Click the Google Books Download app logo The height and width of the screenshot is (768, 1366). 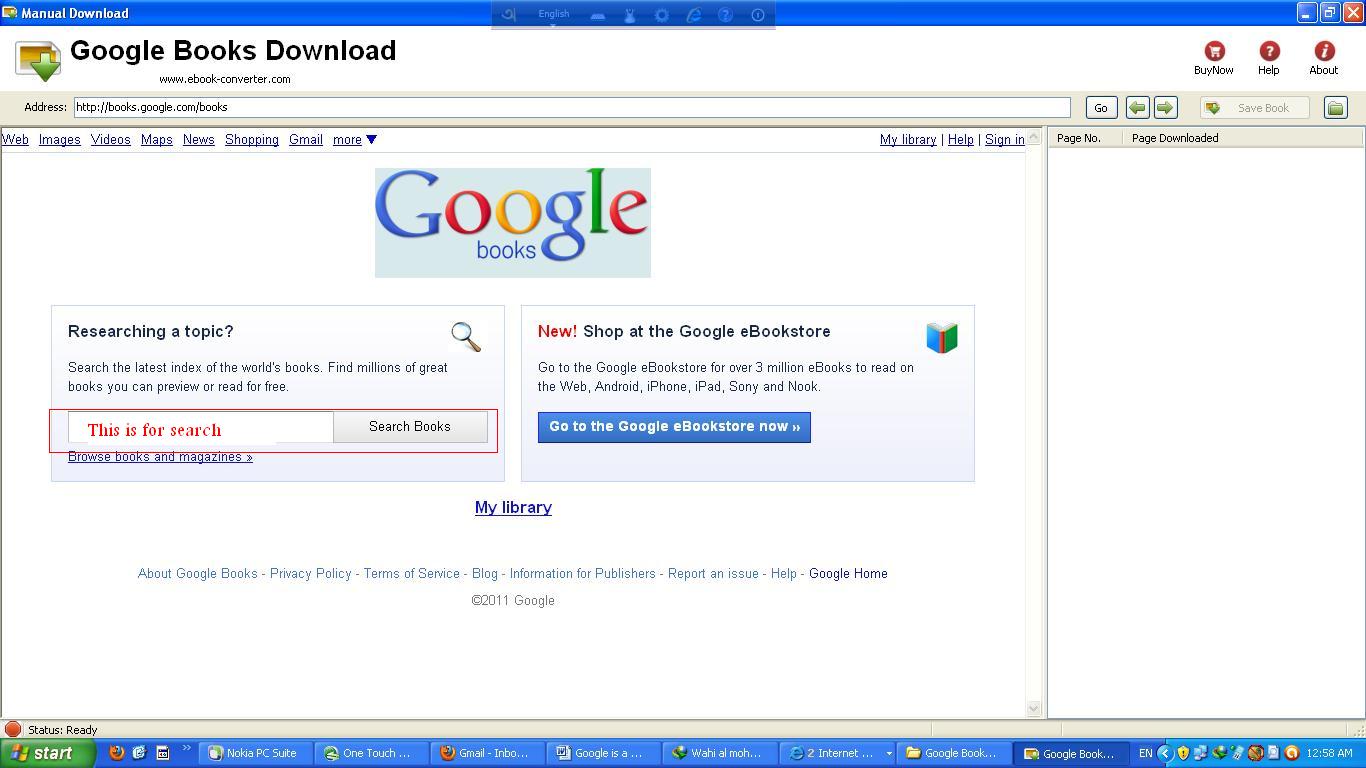pos(39,60)
